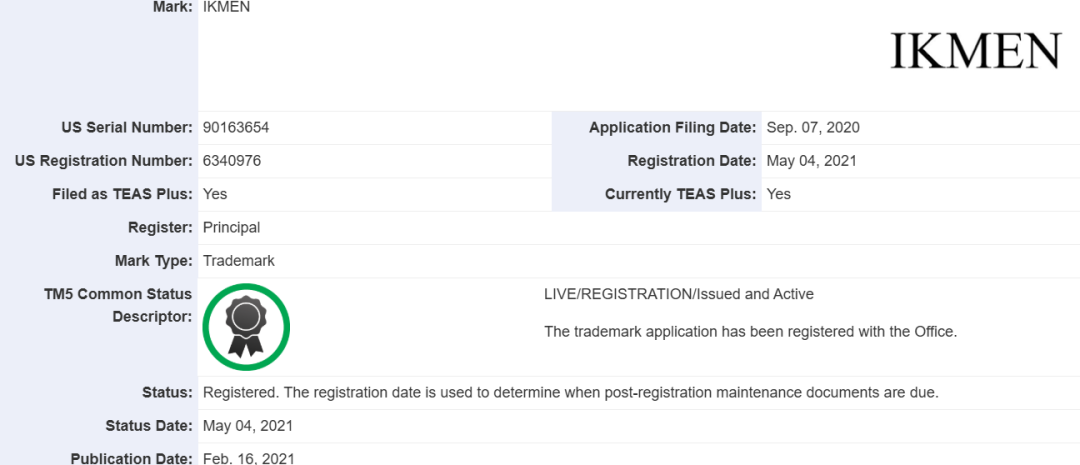This screenshot has height=465, width=1080.
Task: Click the Status Date value
Action: [248, 425]
